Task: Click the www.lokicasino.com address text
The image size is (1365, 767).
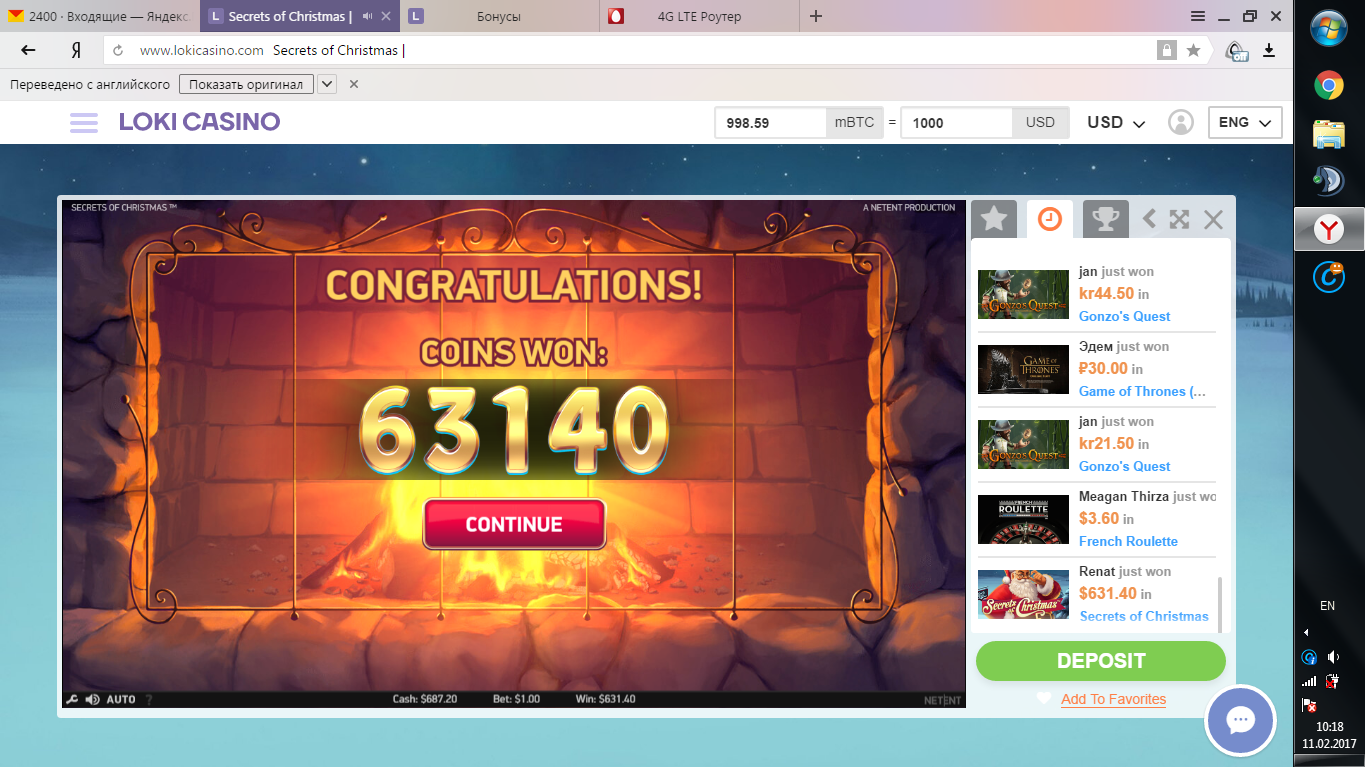Action: [x=201, y=50]
